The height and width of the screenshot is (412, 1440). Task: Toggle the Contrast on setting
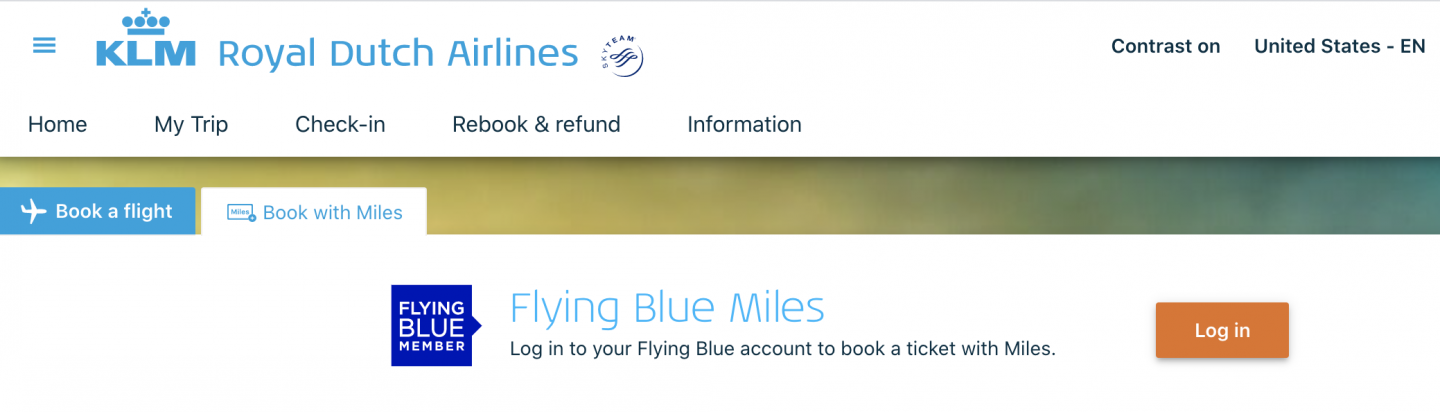pos(1165,46)
